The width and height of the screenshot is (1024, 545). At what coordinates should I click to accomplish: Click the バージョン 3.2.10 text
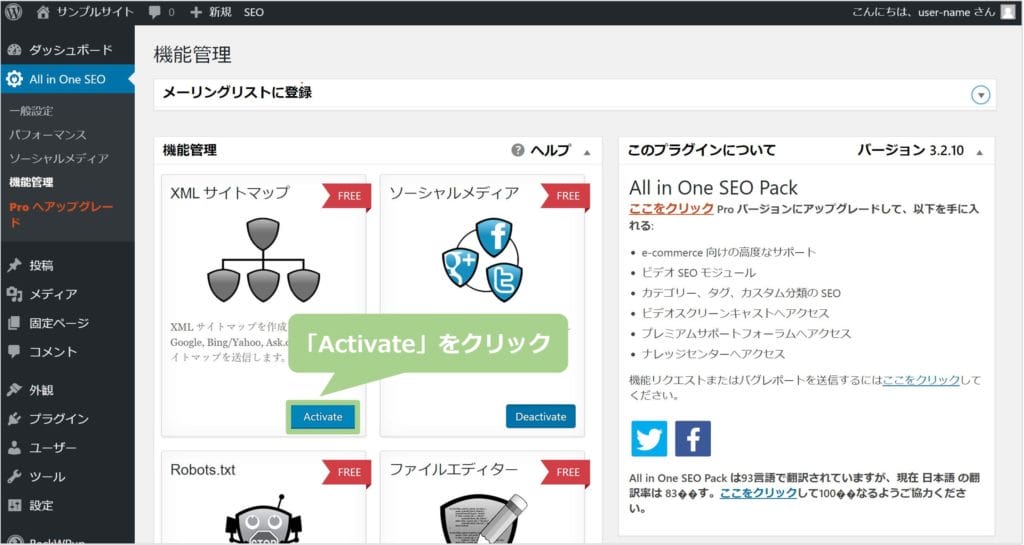[910, 150]
